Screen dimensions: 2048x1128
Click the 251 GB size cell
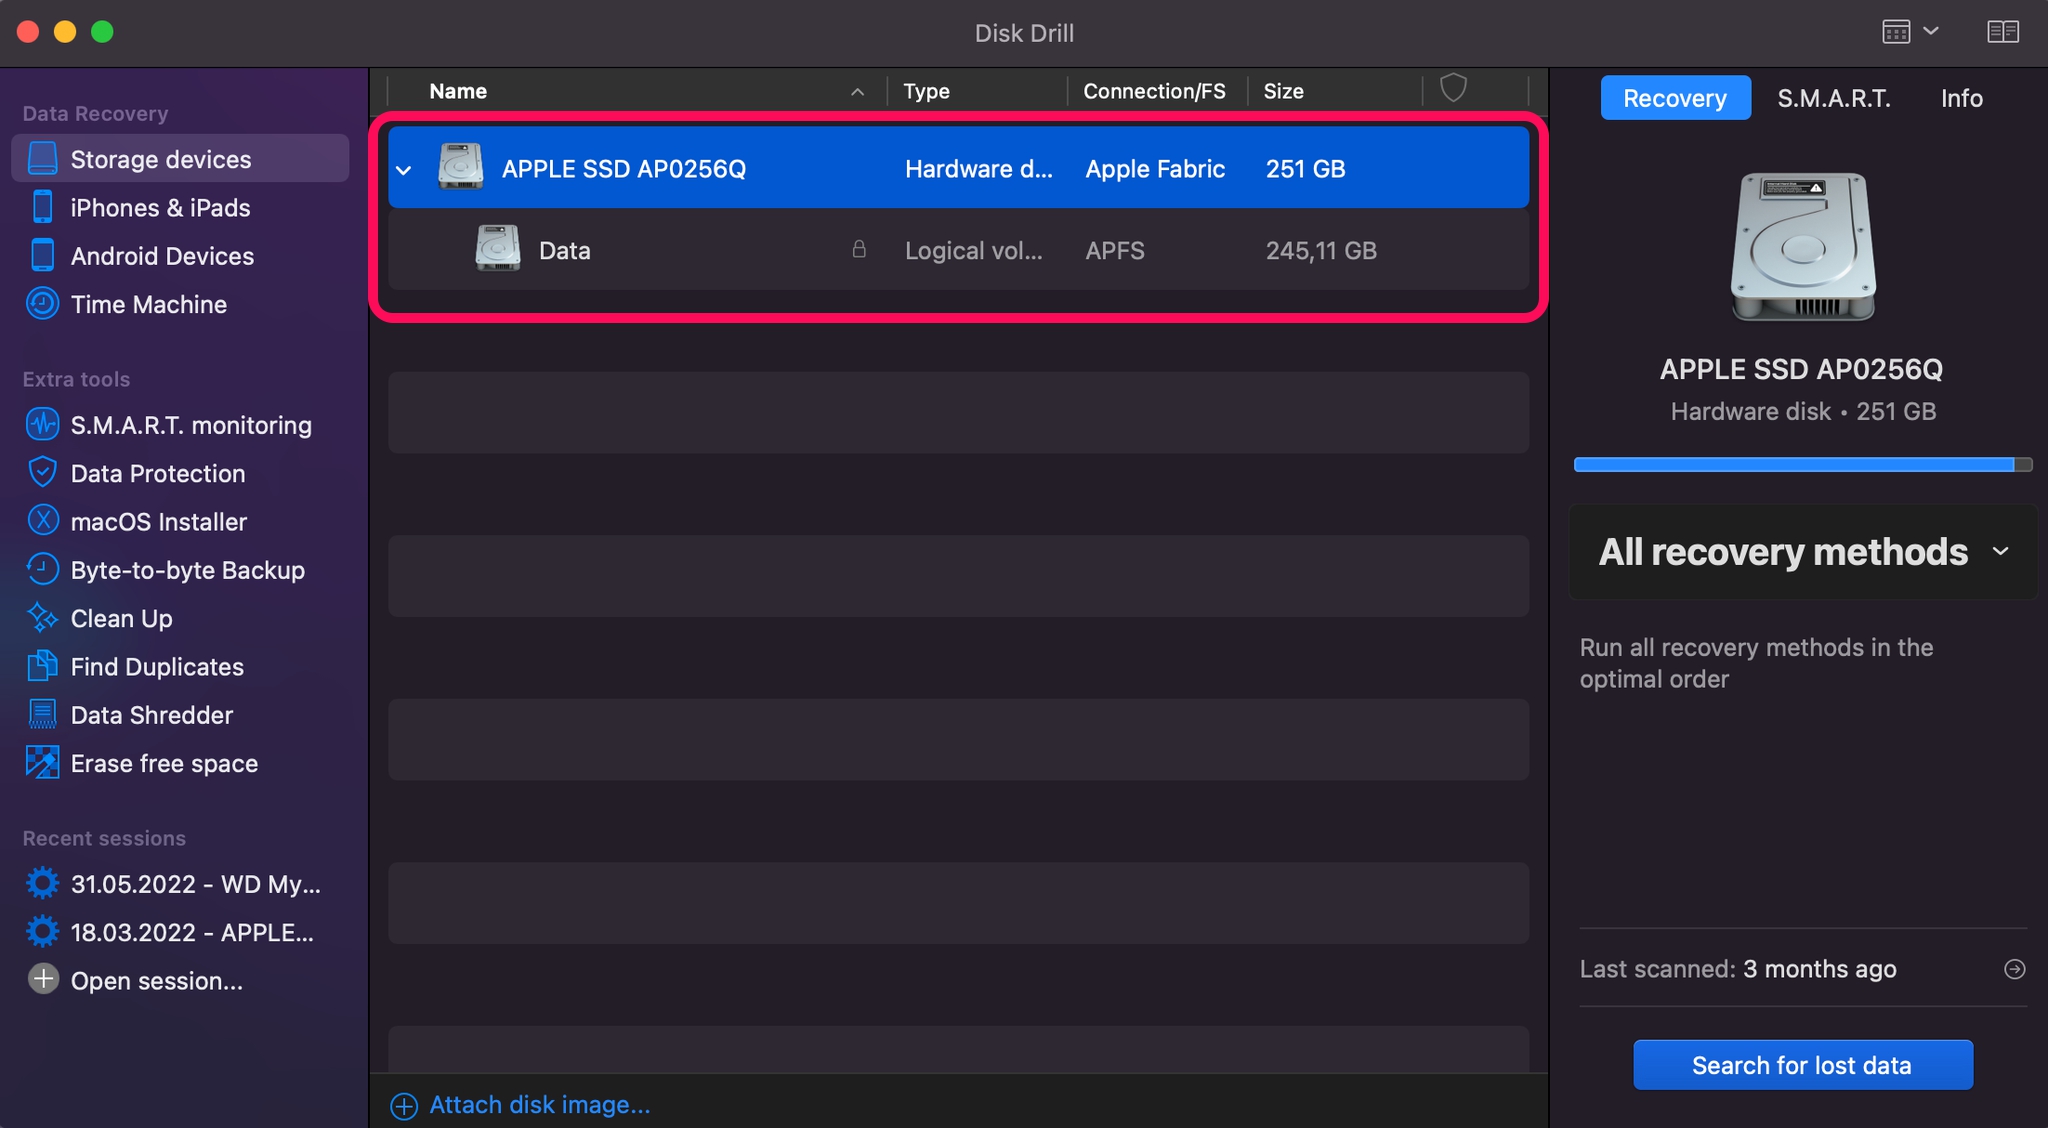click(1305, 169)
